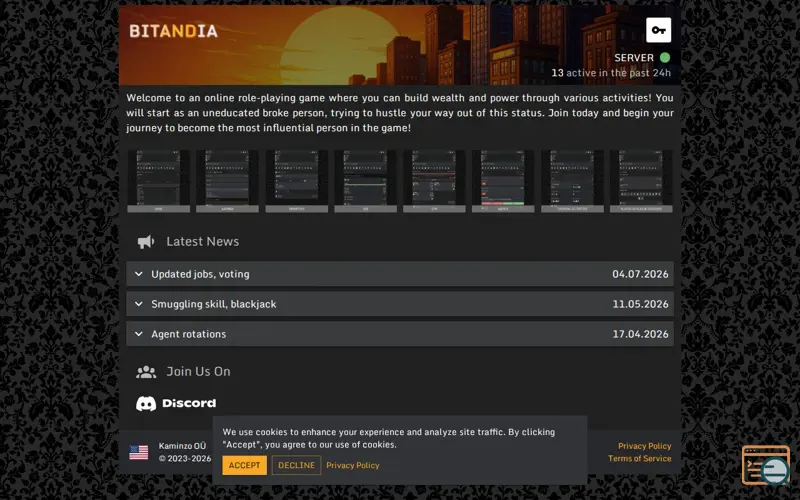View the eighth screenshot thumbnail
Viewport: 800px width, 500px height.
(x=641, y=181)
